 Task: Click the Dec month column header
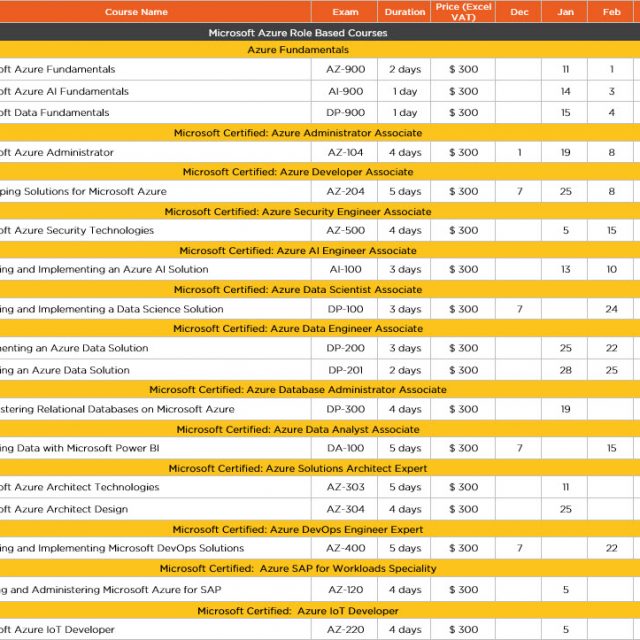(519, 13)
